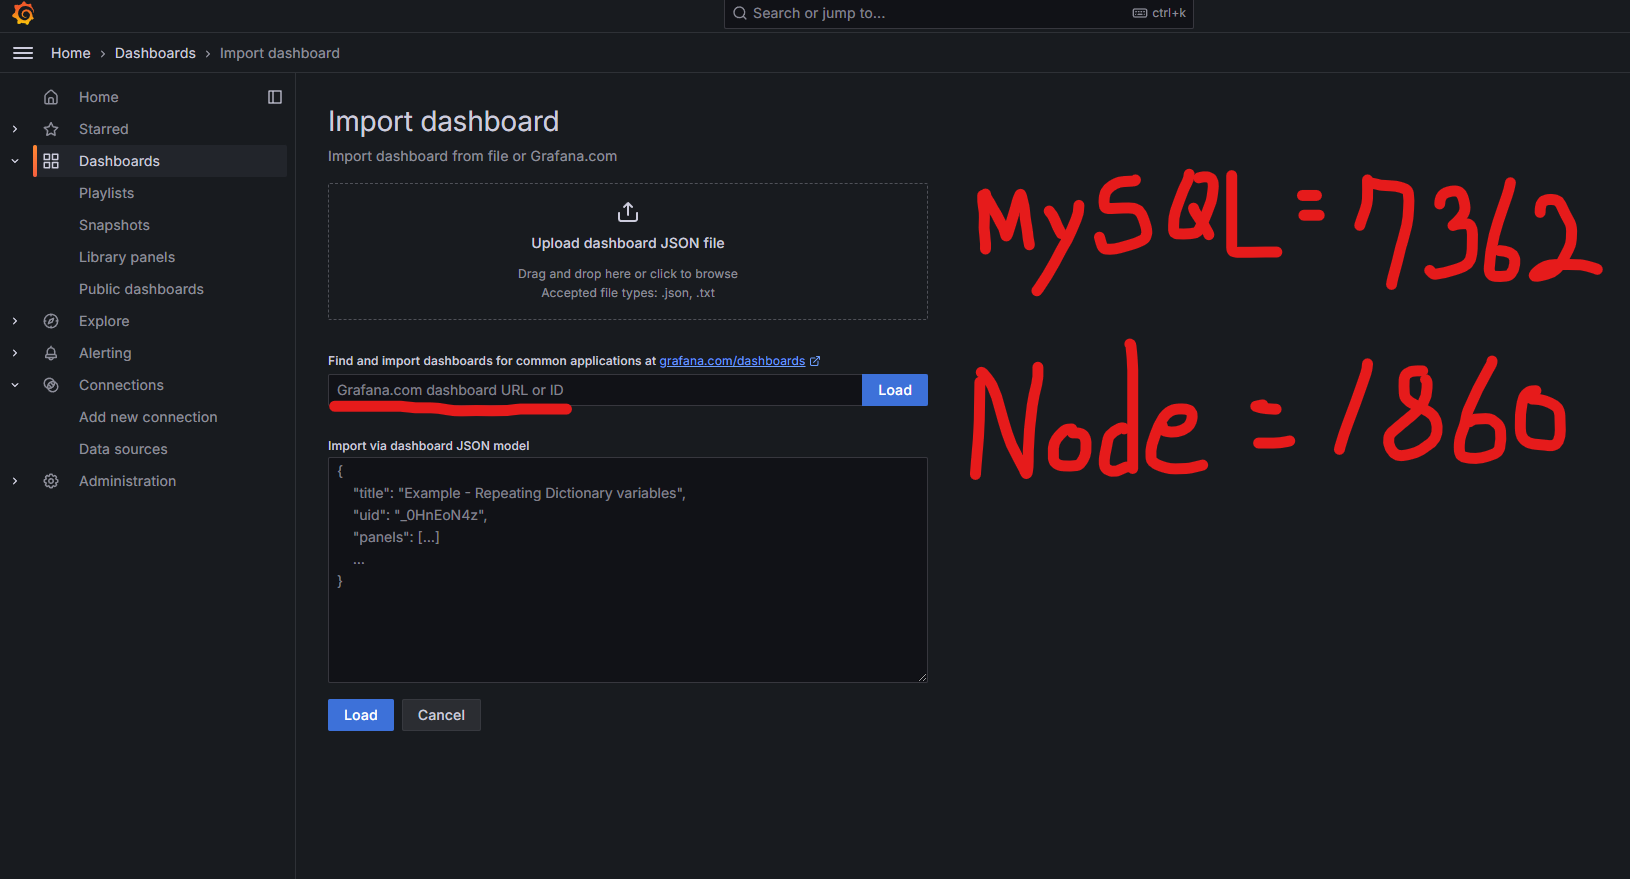
Task: Click the Cancel button
Action: 441,715
